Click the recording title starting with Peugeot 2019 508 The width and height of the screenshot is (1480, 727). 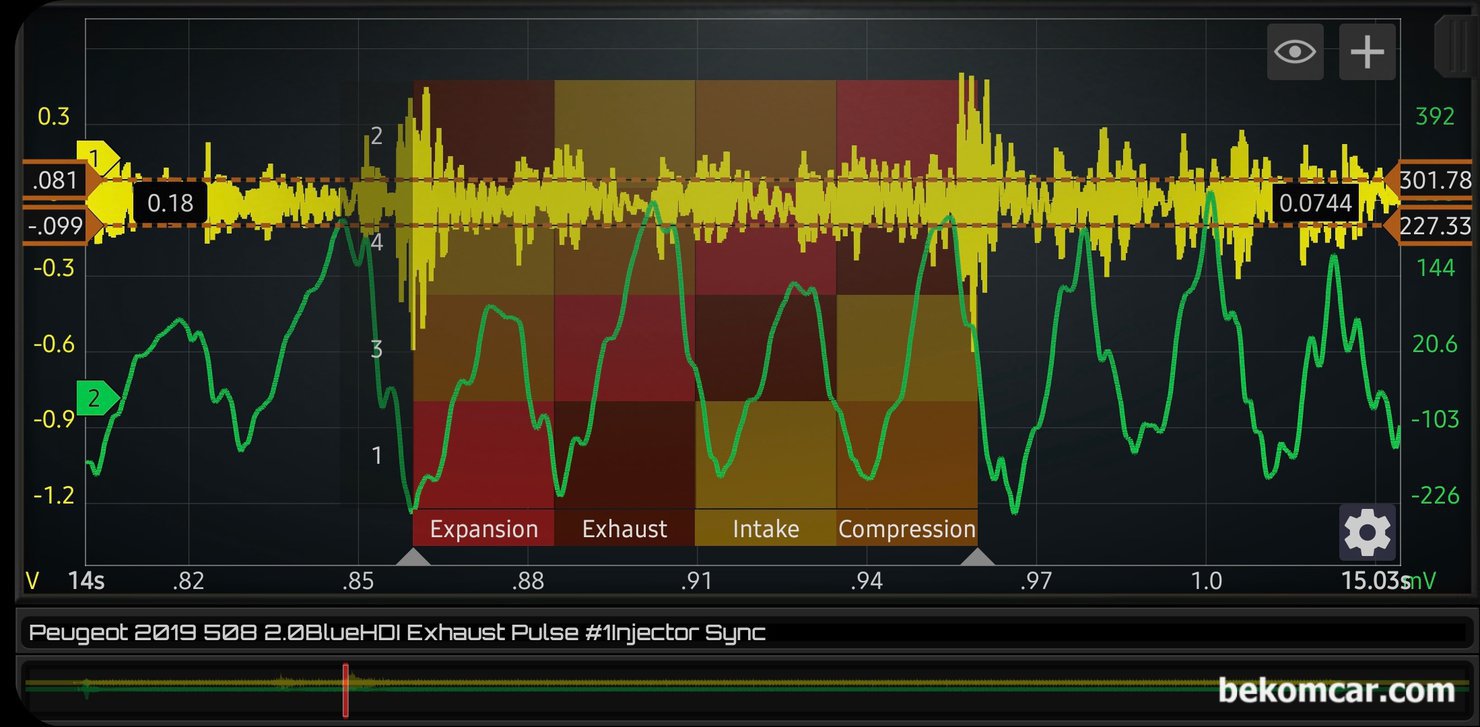coord(397,632)
